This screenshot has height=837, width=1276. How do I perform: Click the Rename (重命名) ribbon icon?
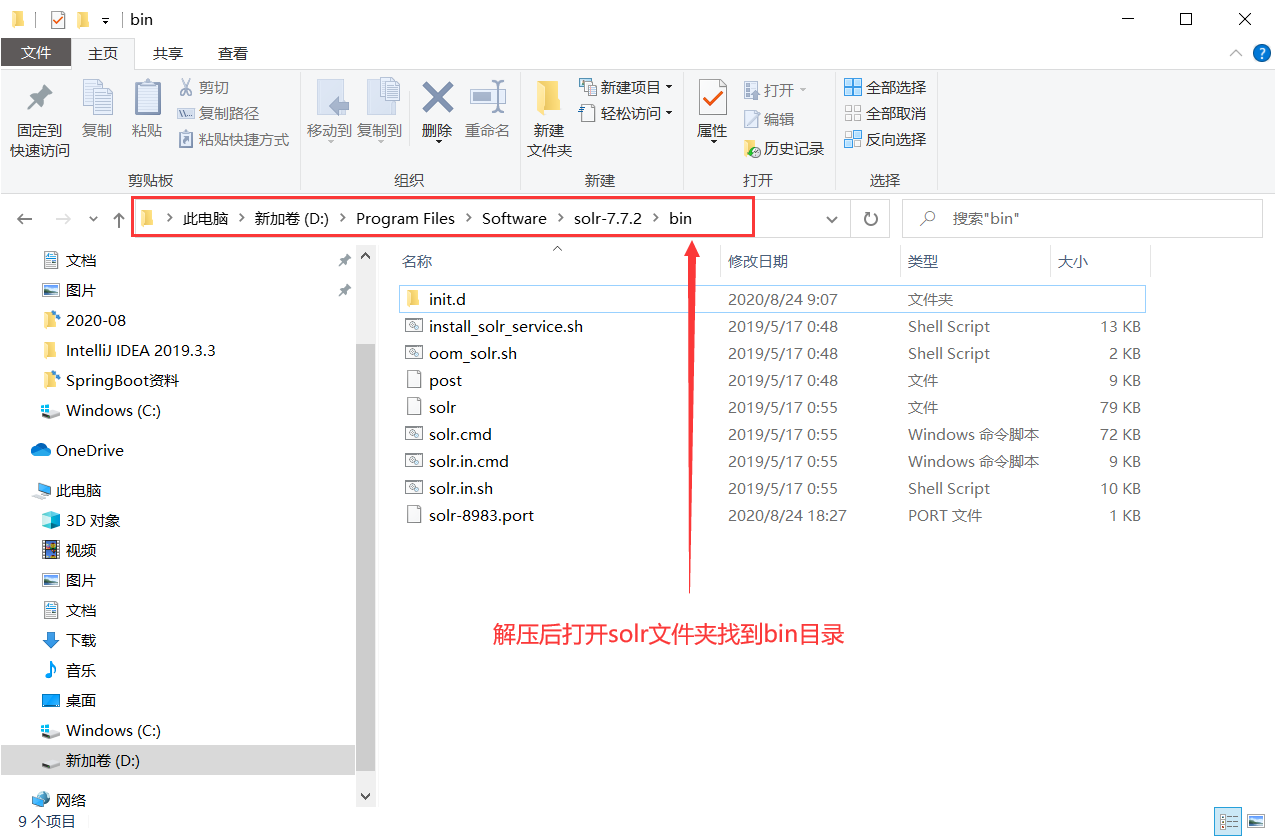(x=487, y=110)
